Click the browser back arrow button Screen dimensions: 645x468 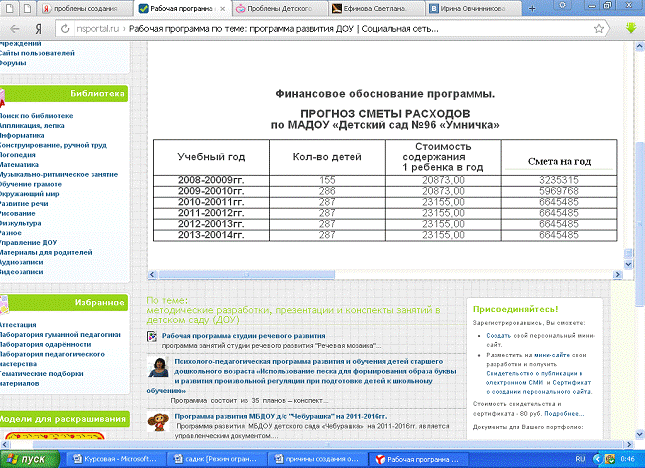click(12, 29)
